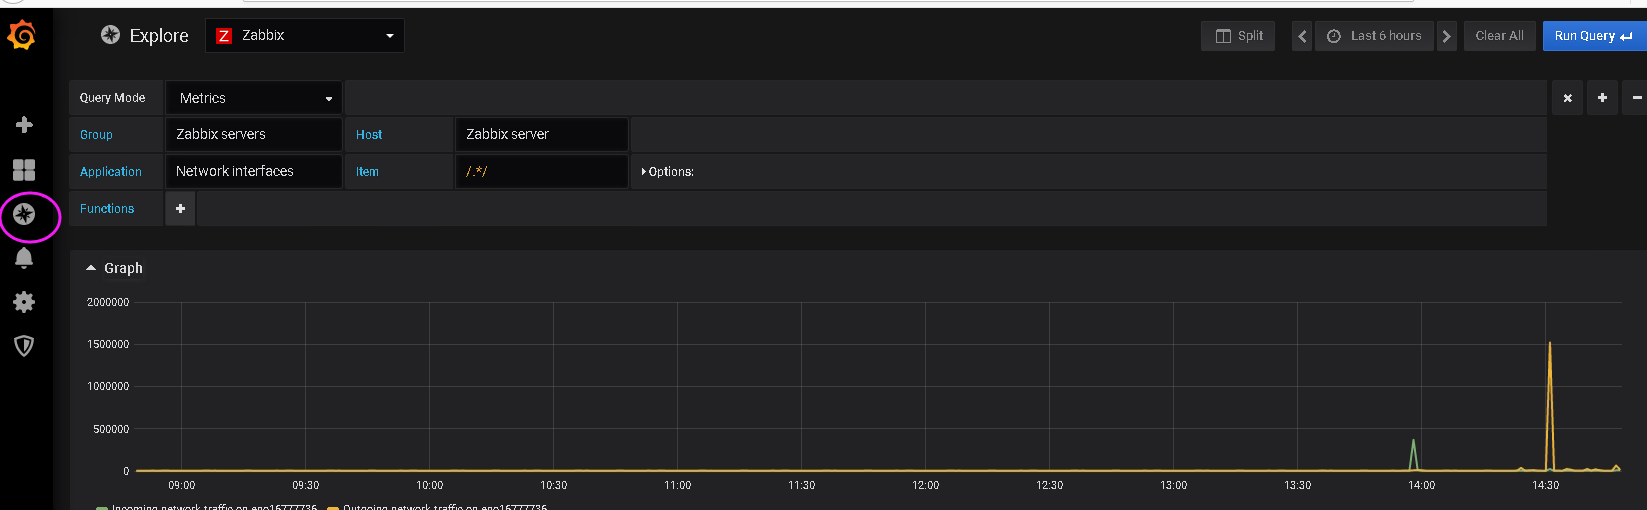
Task: Click the Item field with /.*/
Action: point(541,171)
